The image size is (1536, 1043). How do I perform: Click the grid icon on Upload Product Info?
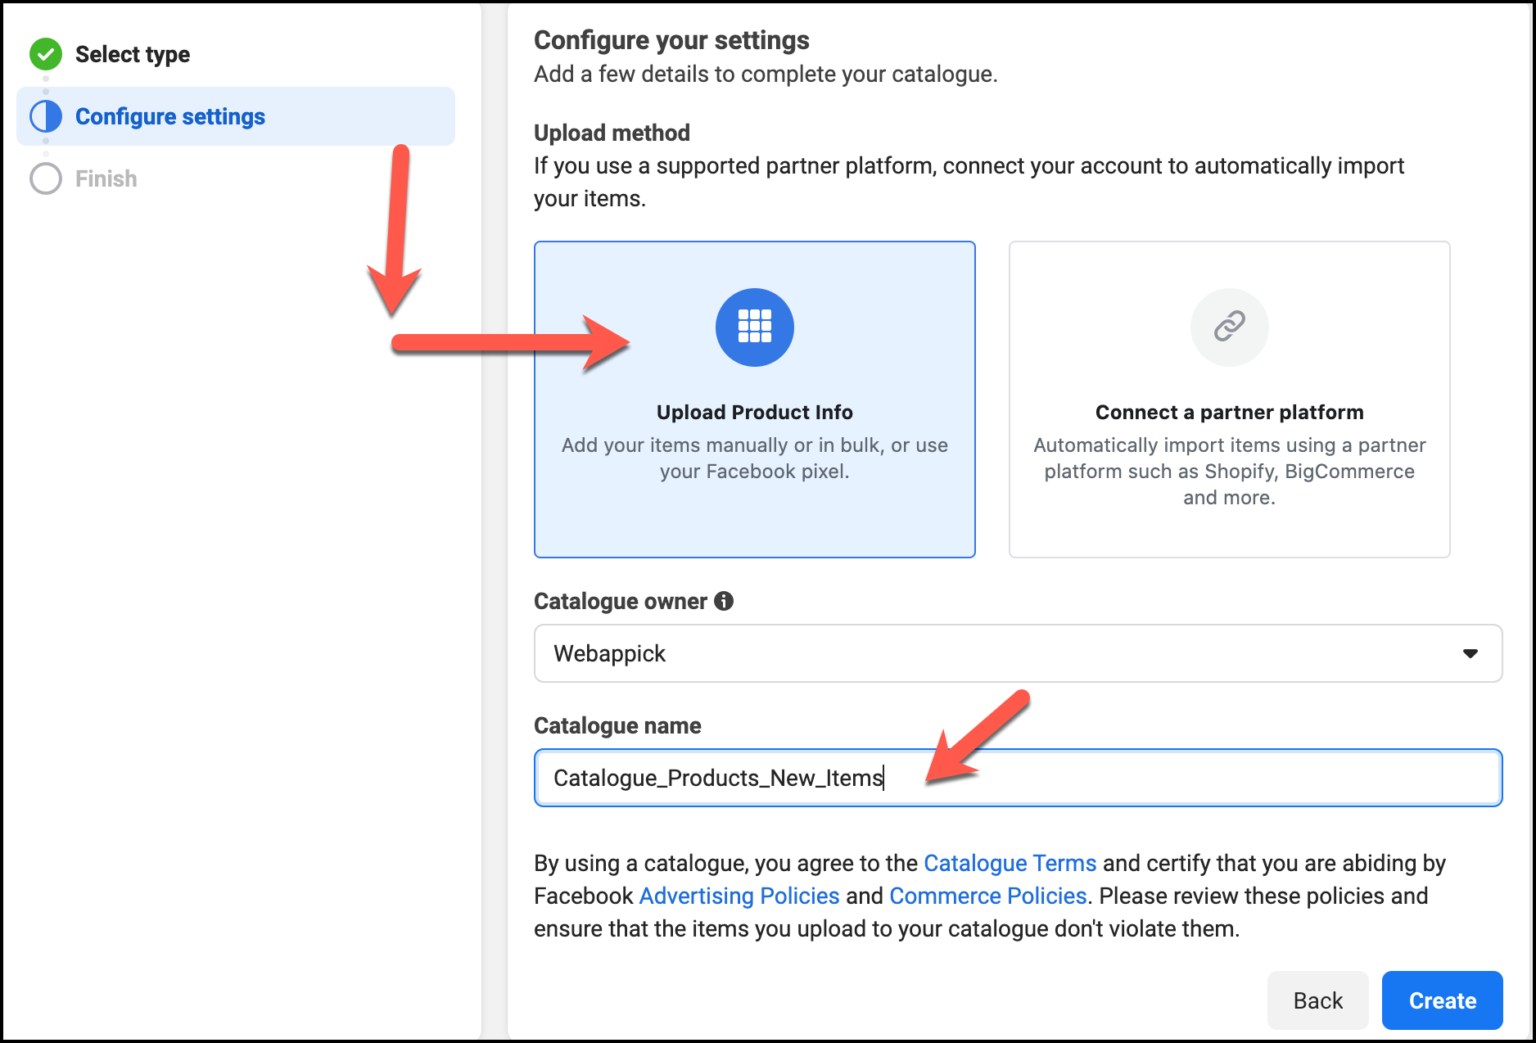[x=754, y=327]
